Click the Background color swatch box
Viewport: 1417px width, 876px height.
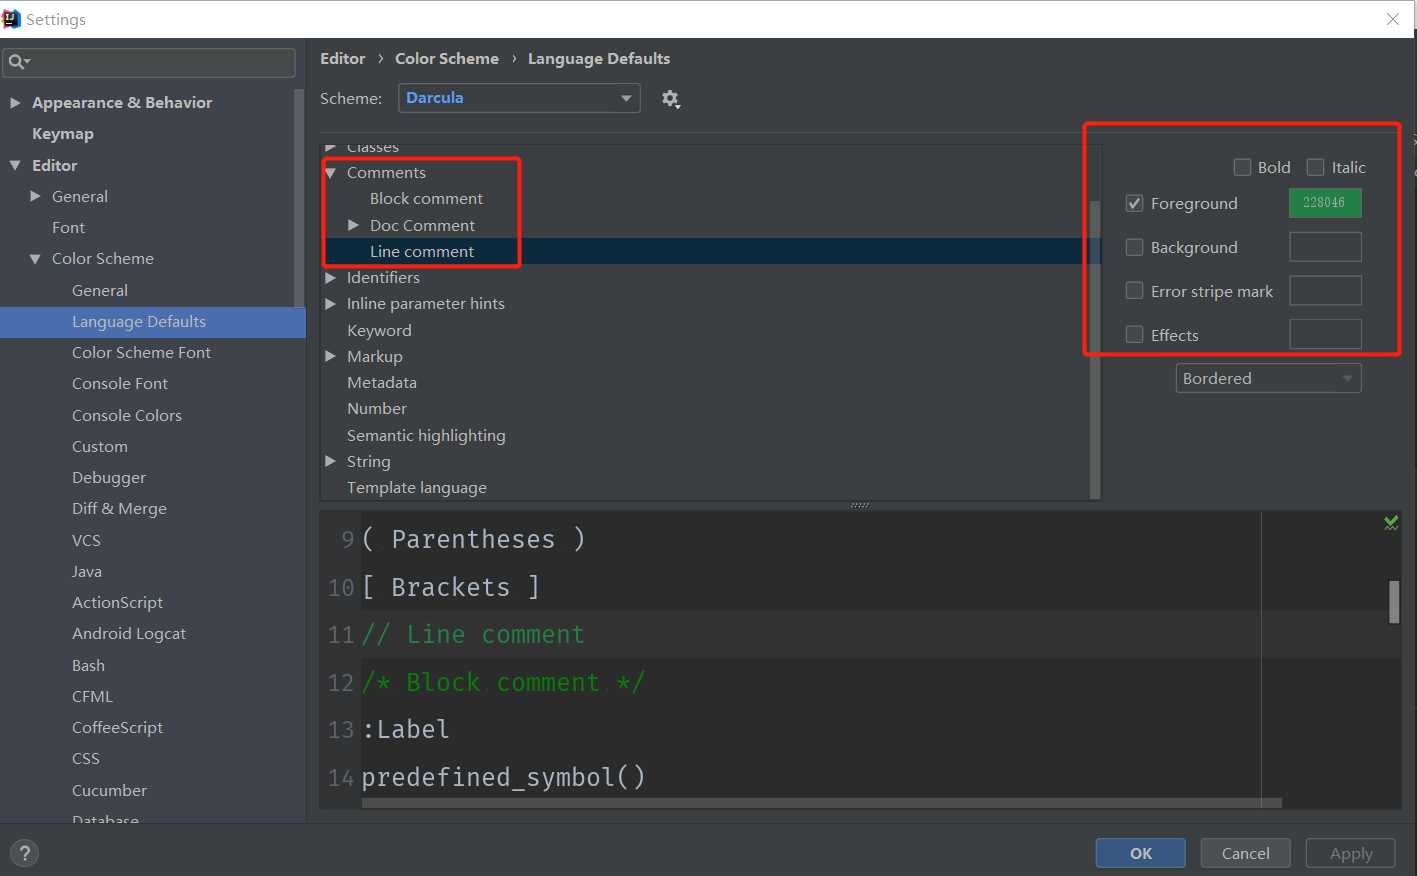tap(1325, 247)
